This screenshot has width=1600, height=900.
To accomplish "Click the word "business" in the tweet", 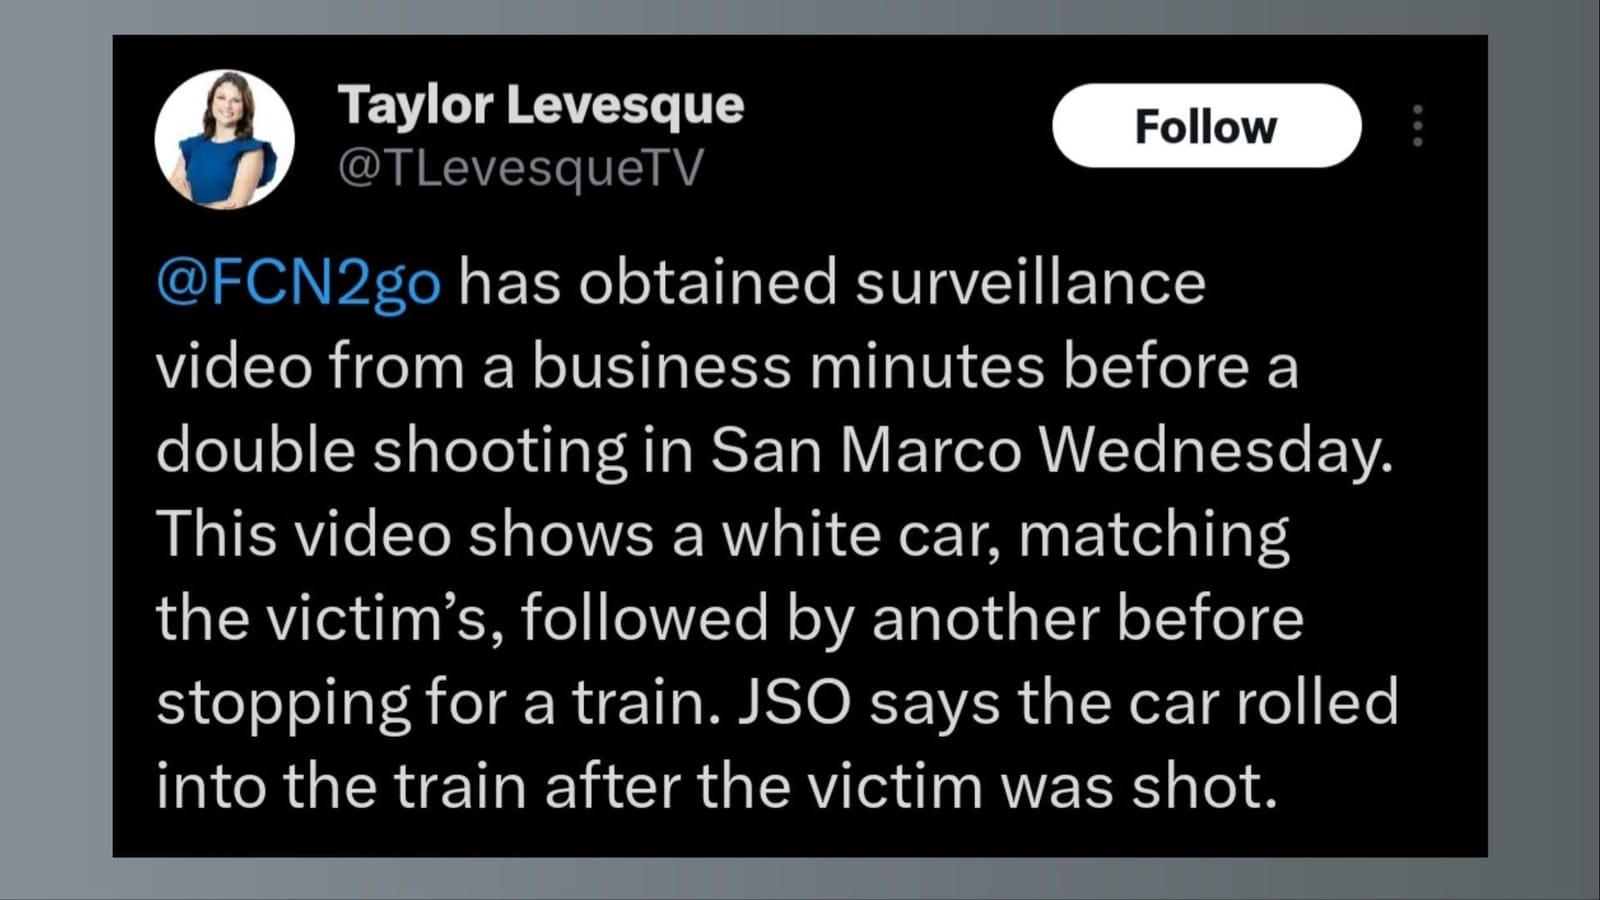I will tap(661, 366).
